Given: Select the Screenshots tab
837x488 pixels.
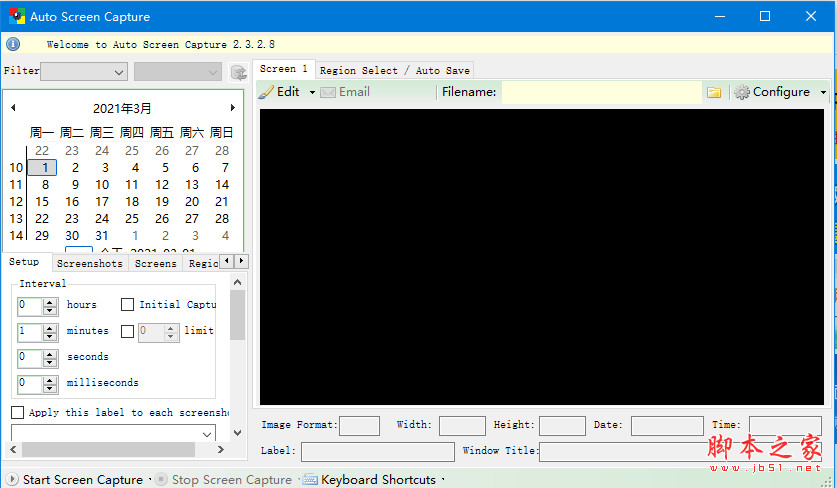Looking at the screenshot, I should [90, 263].
